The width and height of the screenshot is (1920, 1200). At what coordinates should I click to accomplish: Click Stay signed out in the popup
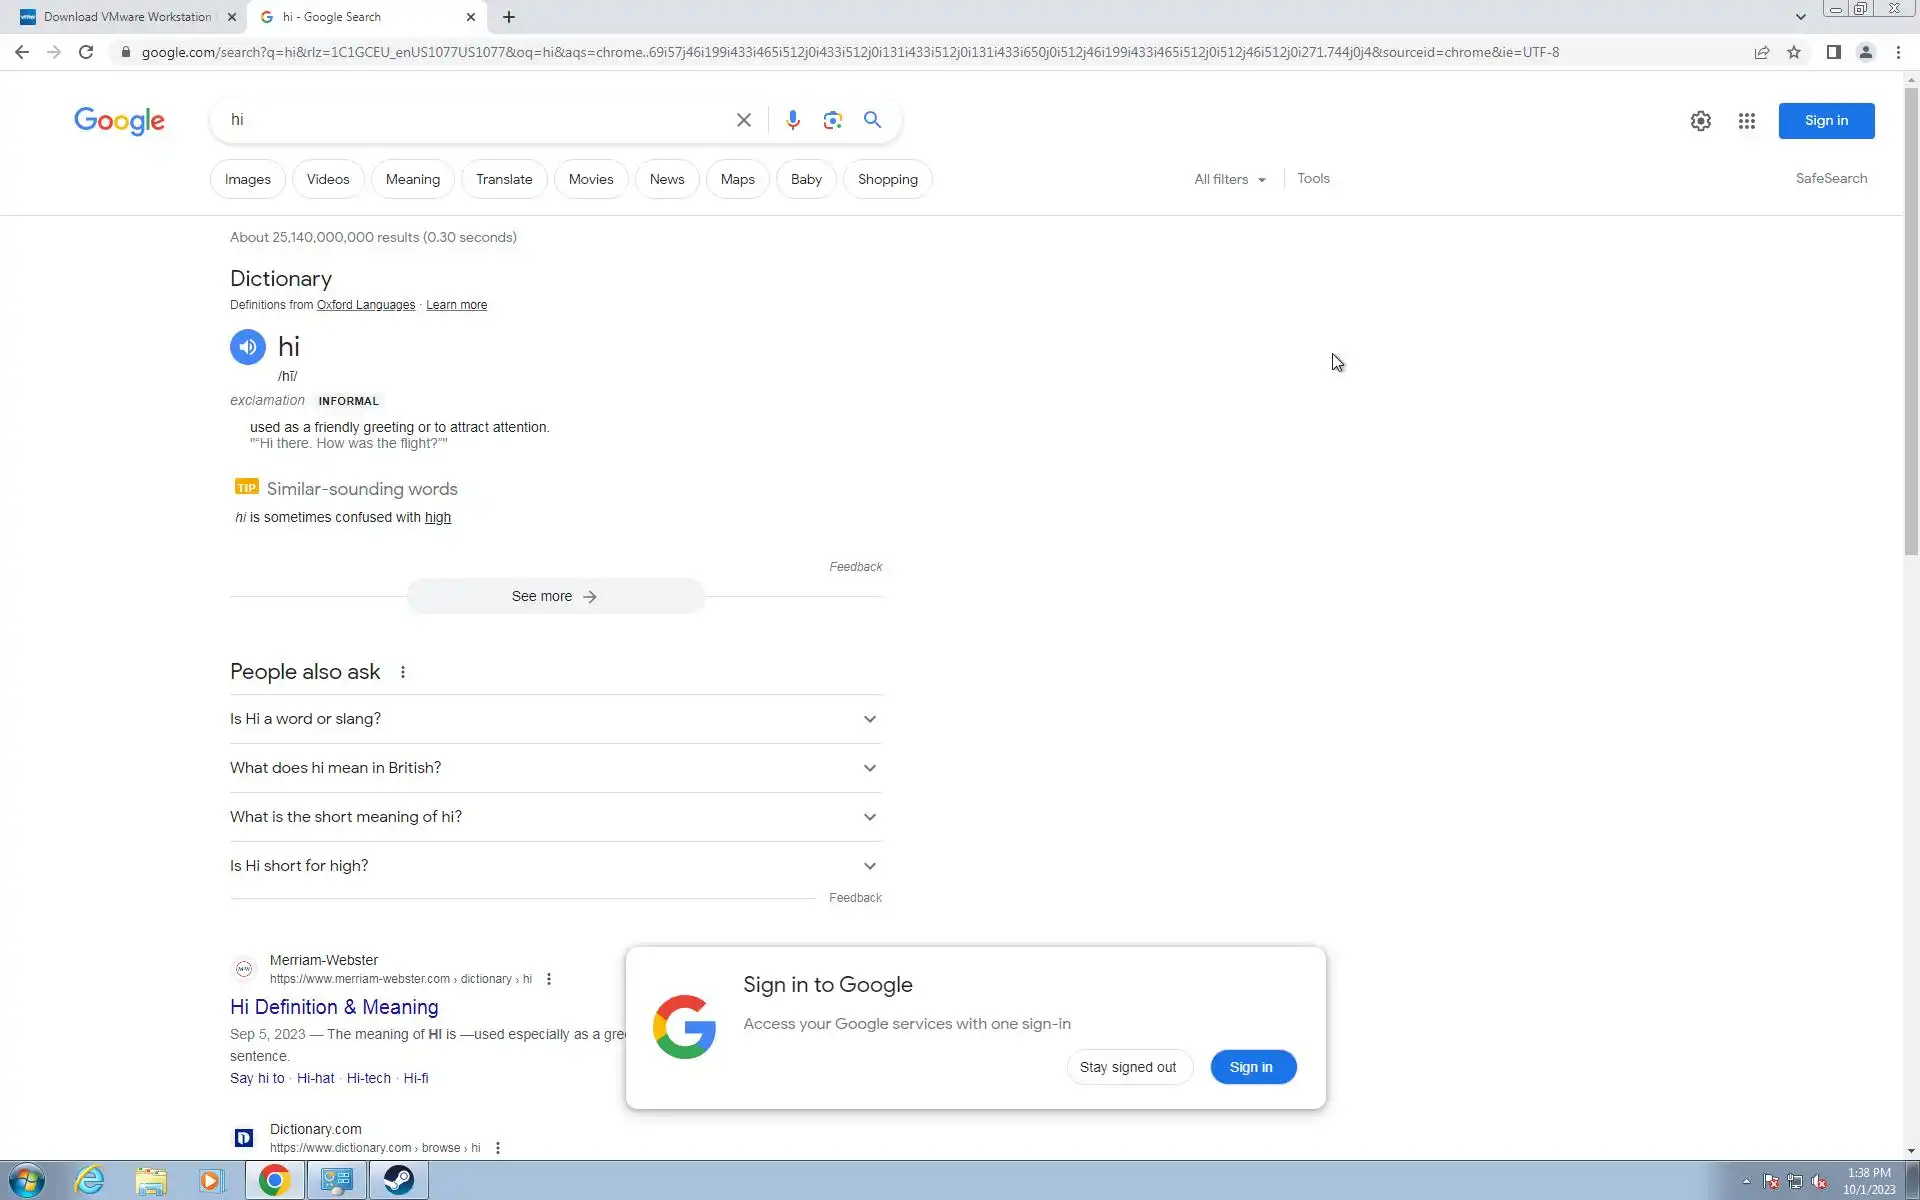click(1127, 1067)
